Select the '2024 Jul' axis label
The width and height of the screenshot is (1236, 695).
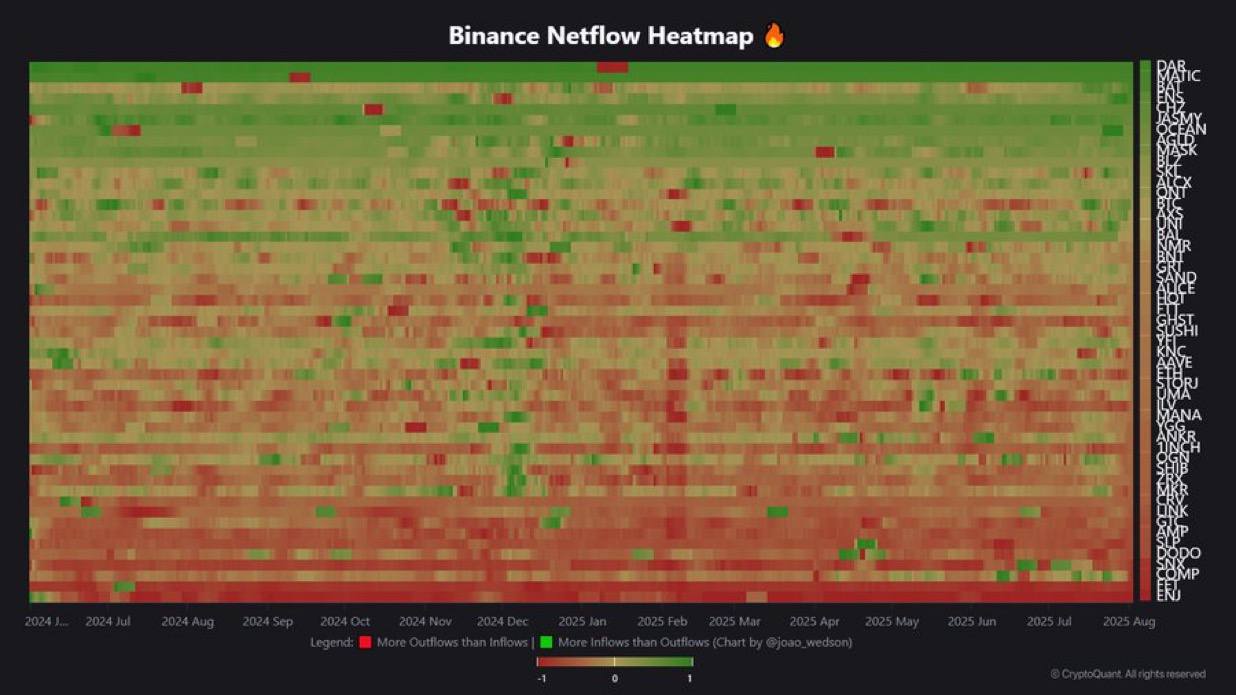pyautogui.click(x=108, y=621)
